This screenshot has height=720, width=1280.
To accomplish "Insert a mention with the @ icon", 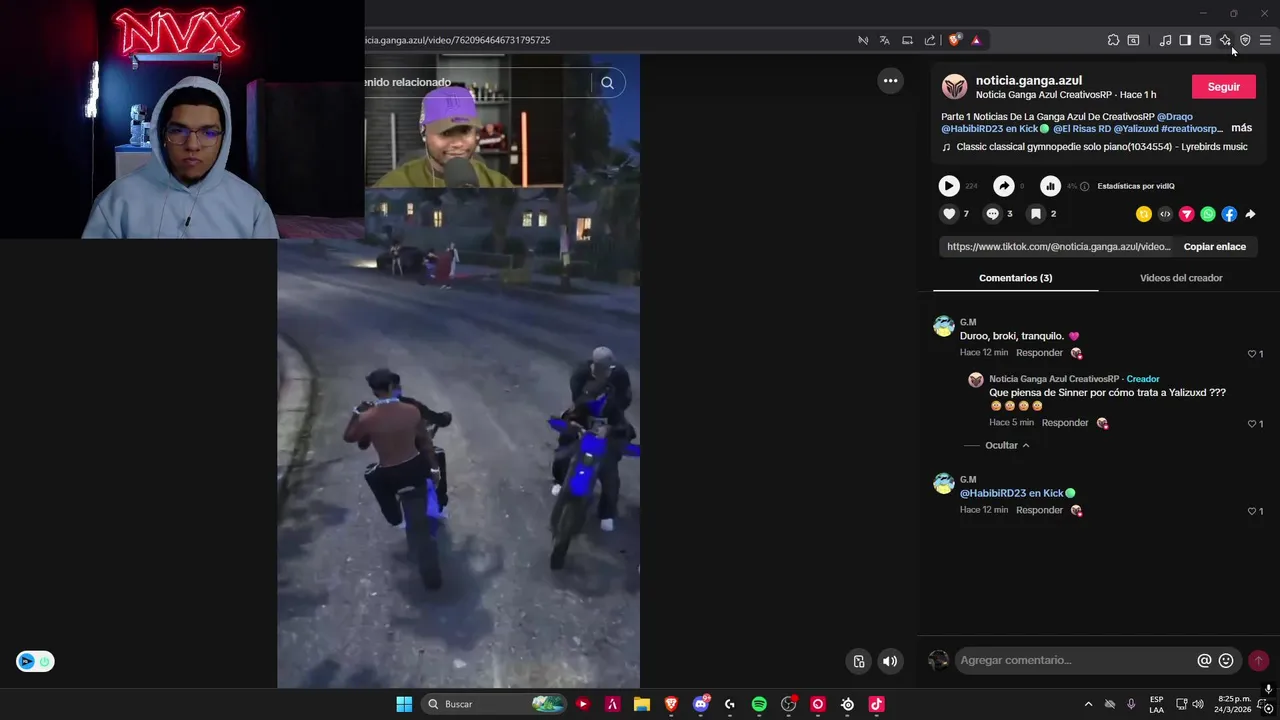I will click(x=1204, y=661).
